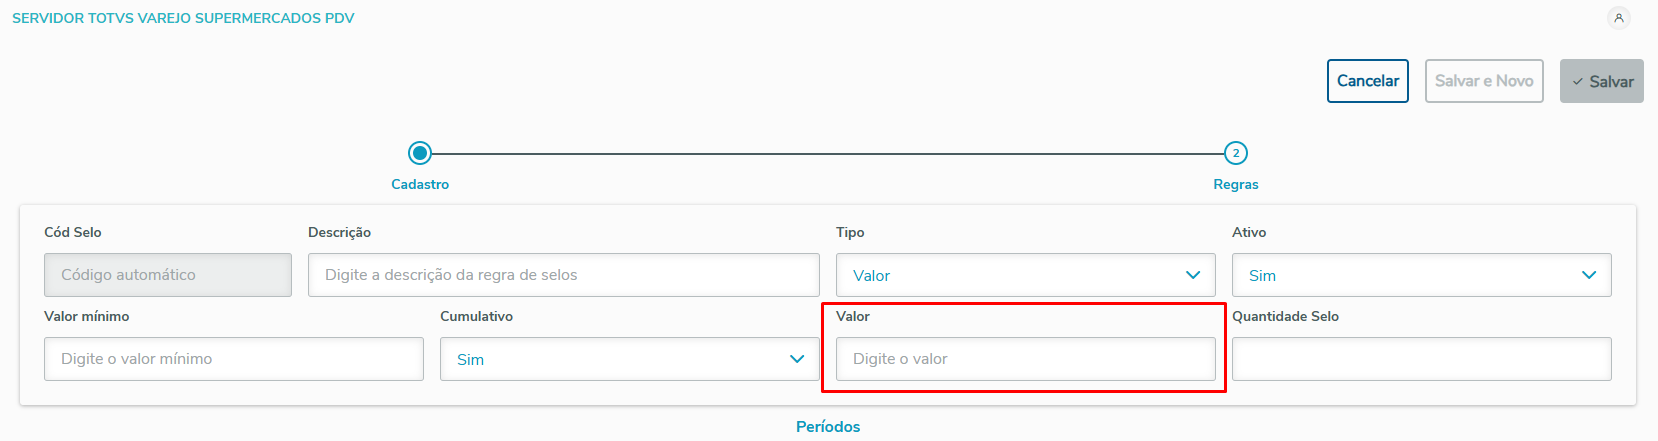Click the Valor input field
The width and height of the screenshot is (1658, 441).
coord(1025,359)
